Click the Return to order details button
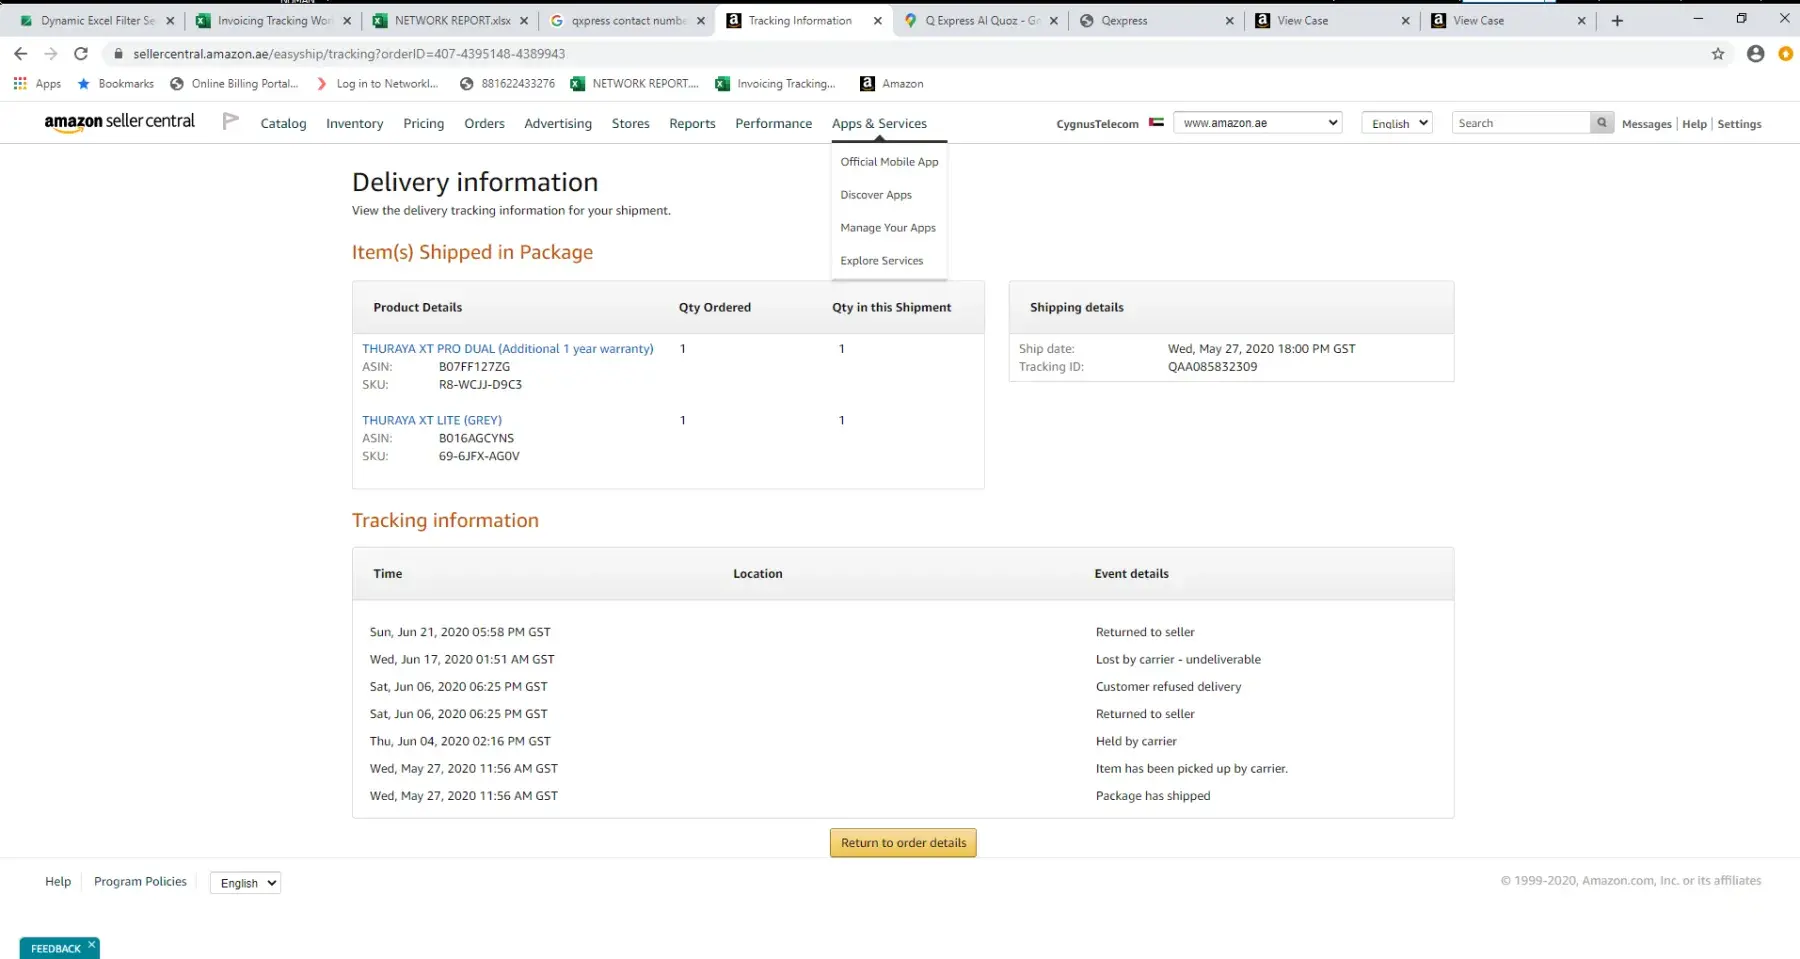1800x959 pixels. [x=903, y=843]
